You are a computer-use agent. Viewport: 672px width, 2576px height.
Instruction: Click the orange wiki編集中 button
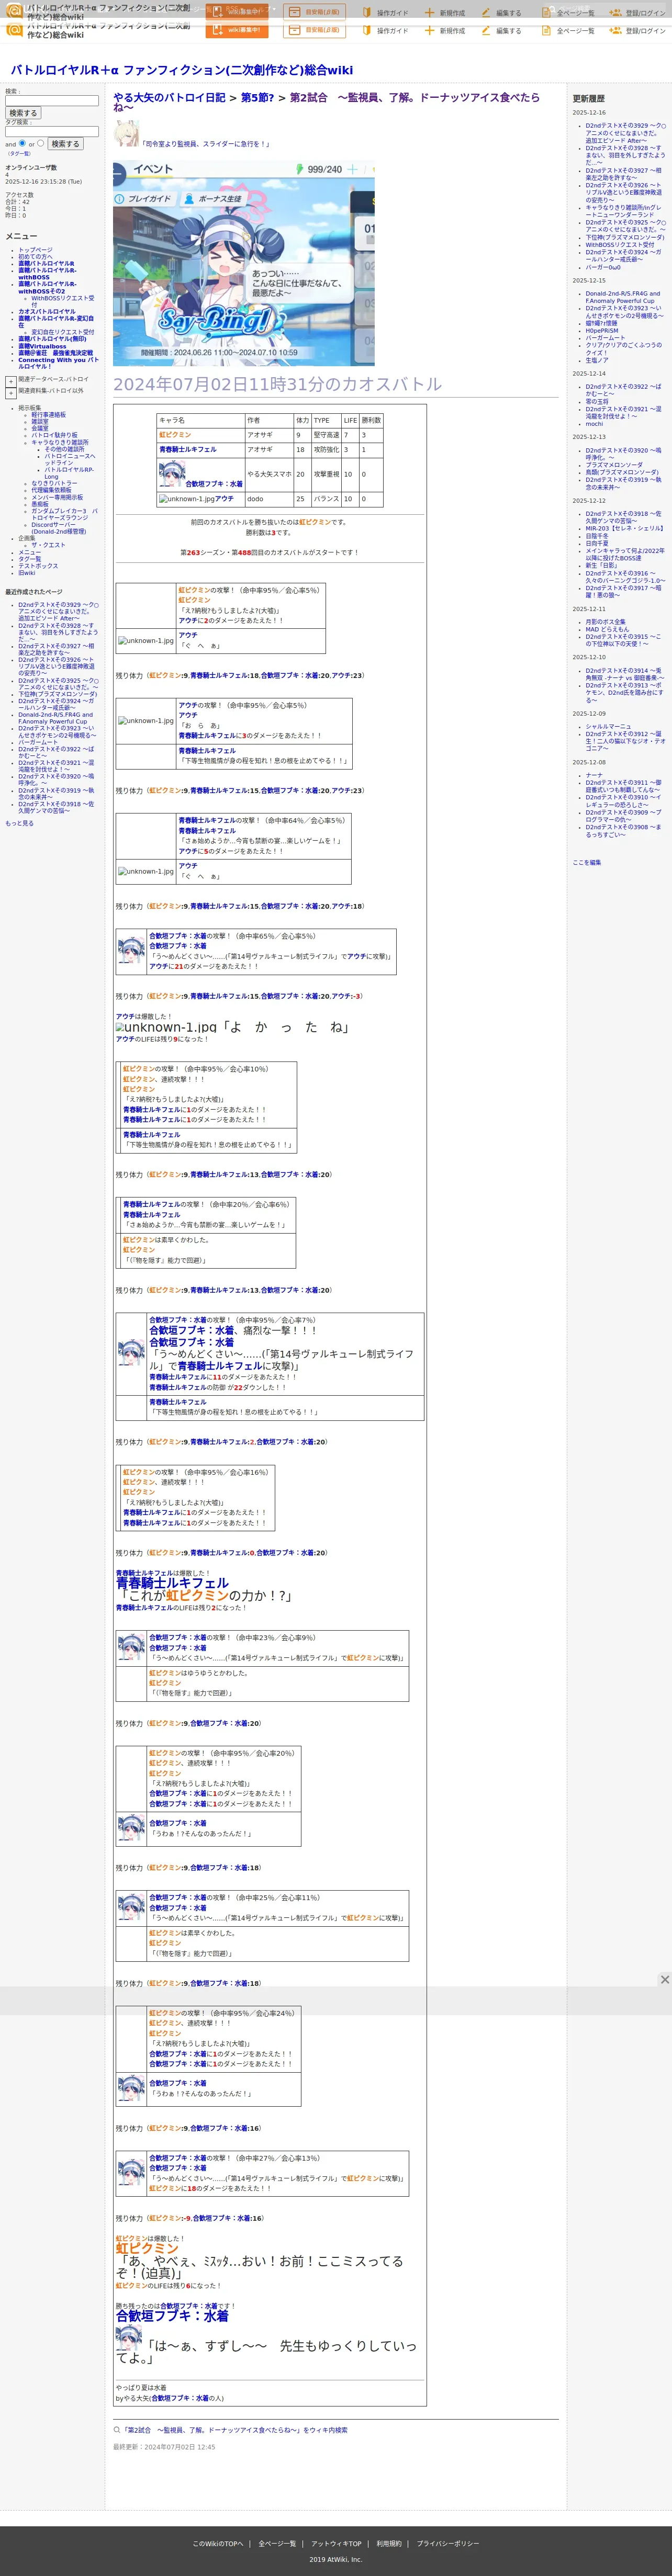tap(237, 30)
